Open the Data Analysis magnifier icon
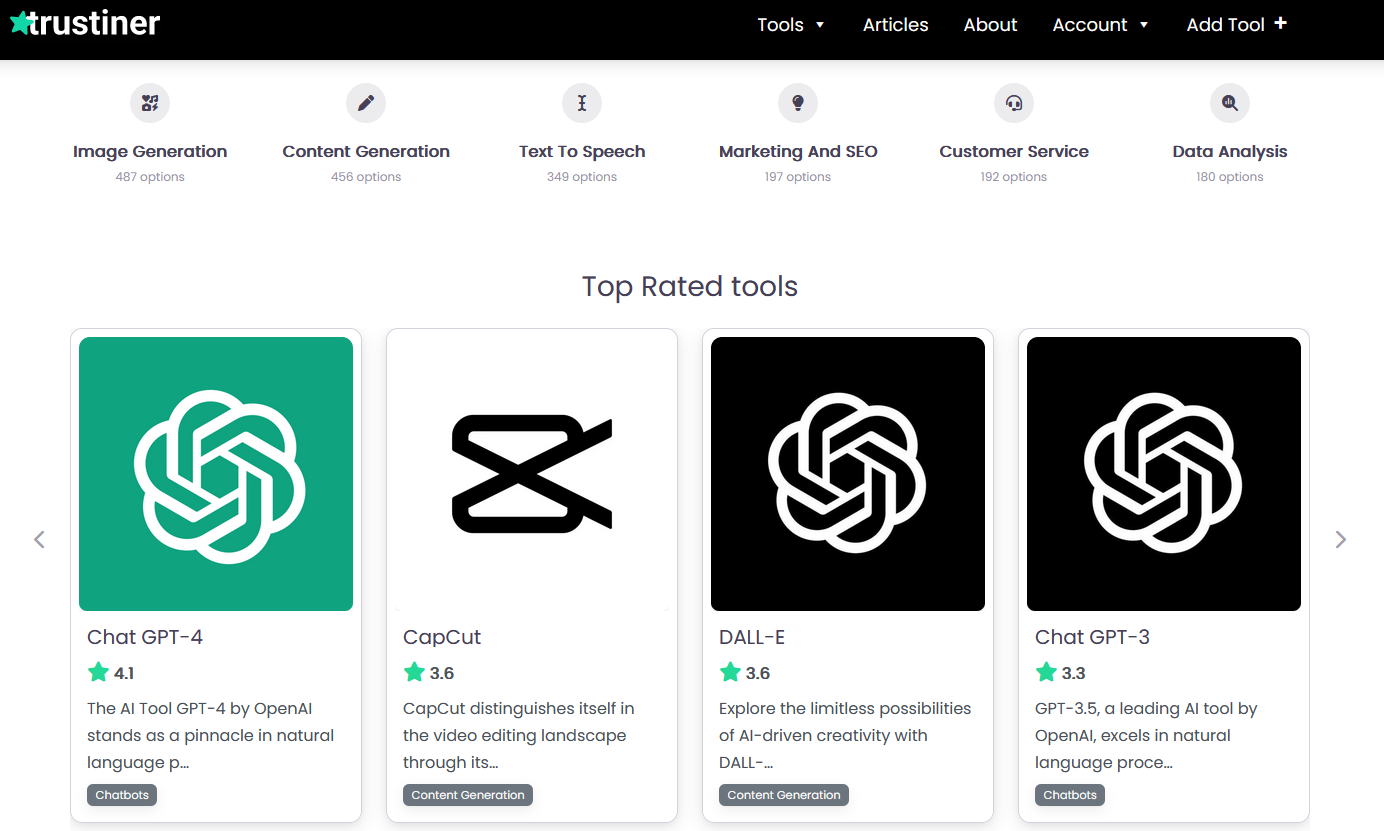Viewport: 1384px width, 831px height. [1230, 102]
